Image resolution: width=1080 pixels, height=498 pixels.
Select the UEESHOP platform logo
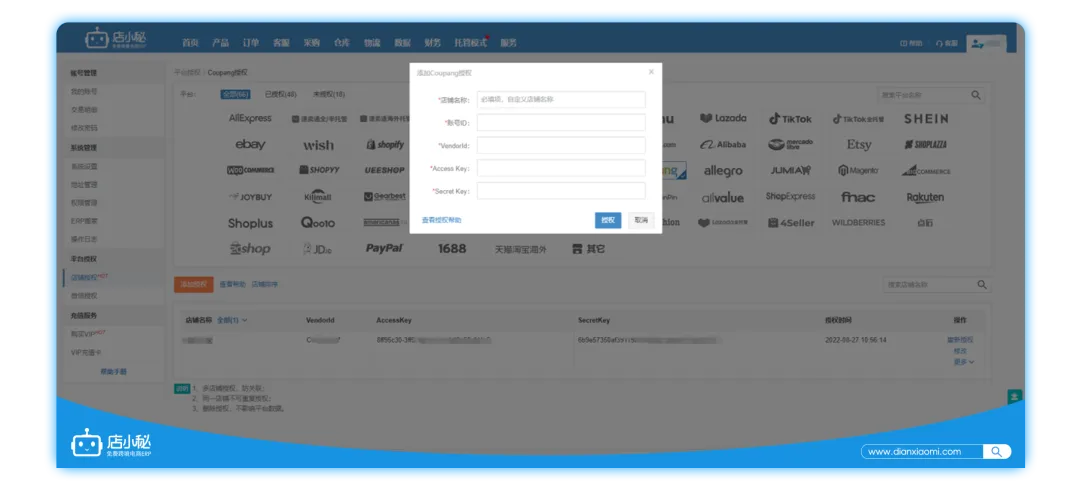coord(384,170)
